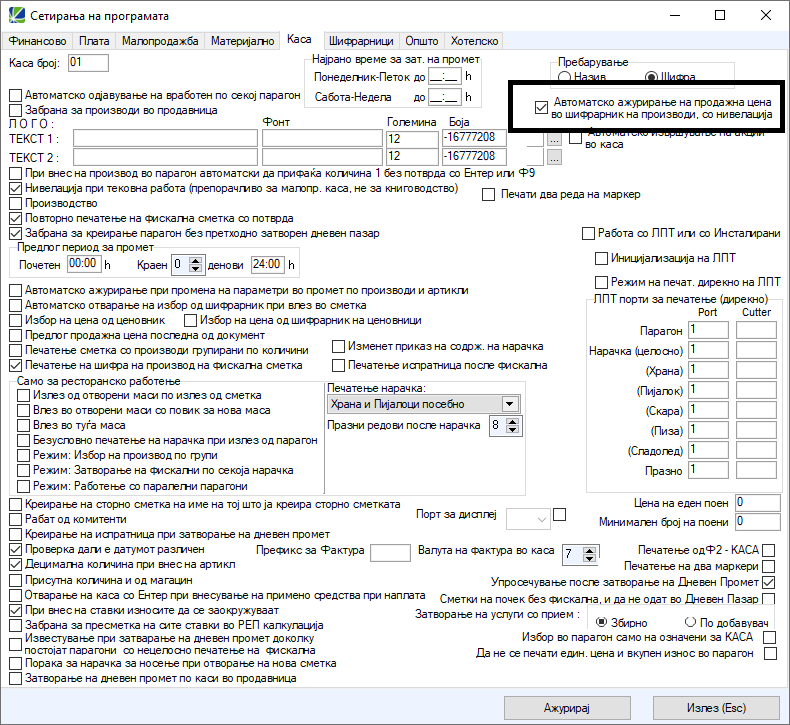Click the Почетен time field
This screenshot has width=790, height=725.
[x=84, y=264]
